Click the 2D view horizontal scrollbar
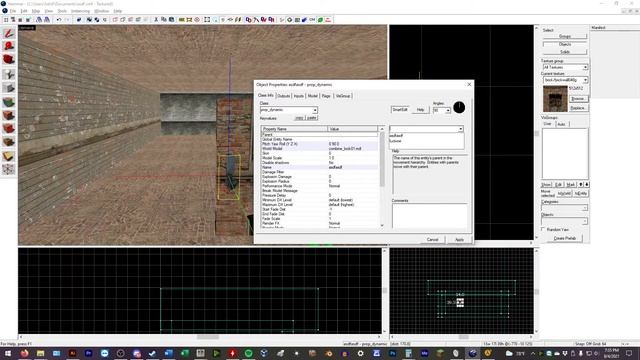This screenshot has width=640, height=360. point(200,337)
